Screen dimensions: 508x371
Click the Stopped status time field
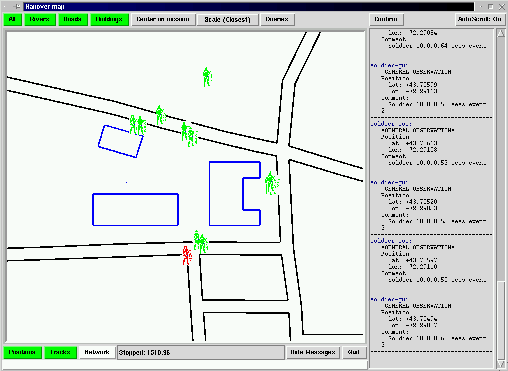click(x=201, y=353)
